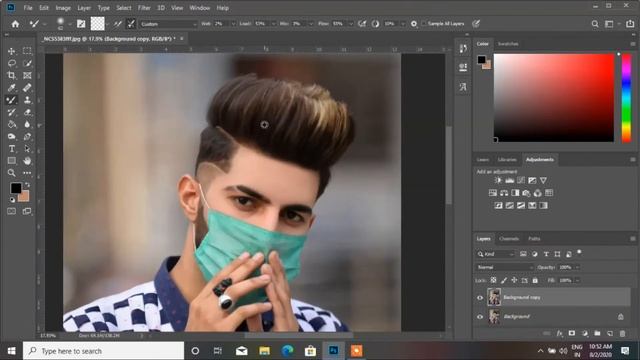Toggle lock image pixels
The width and height of the screenshot is (640, 360).
[504, 280]
